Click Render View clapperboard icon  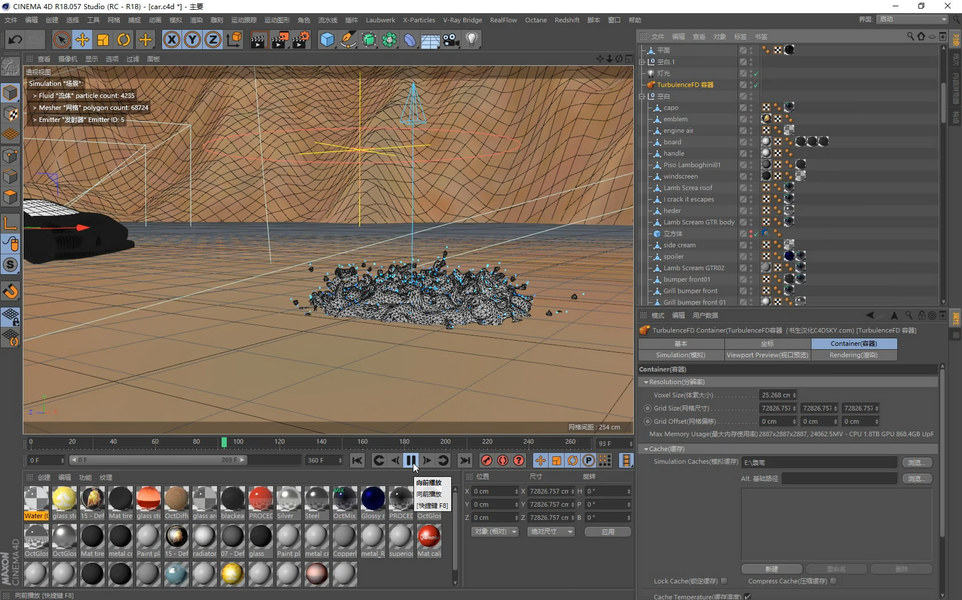coord(258,40)
